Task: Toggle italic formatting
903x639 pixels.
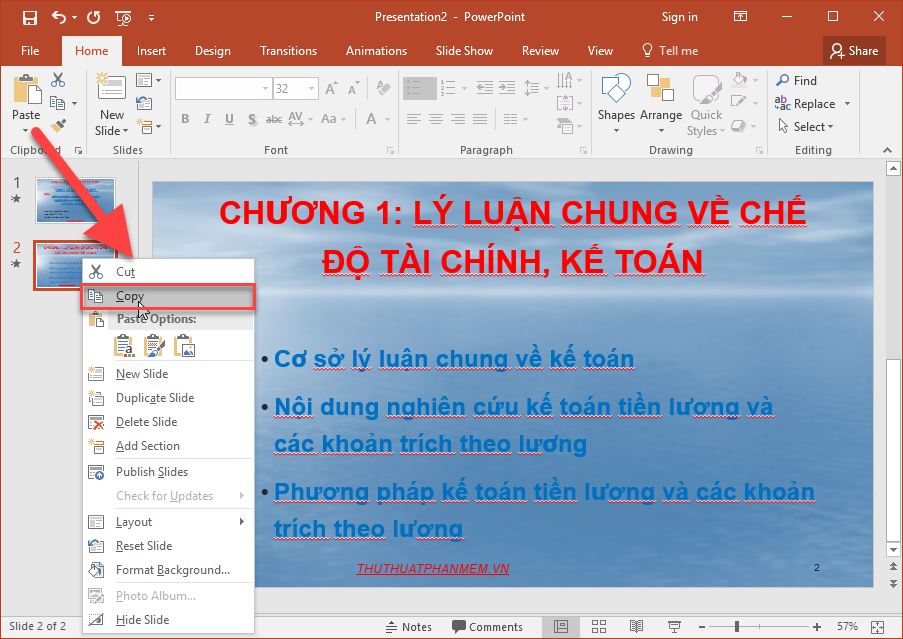Action: 207,118
